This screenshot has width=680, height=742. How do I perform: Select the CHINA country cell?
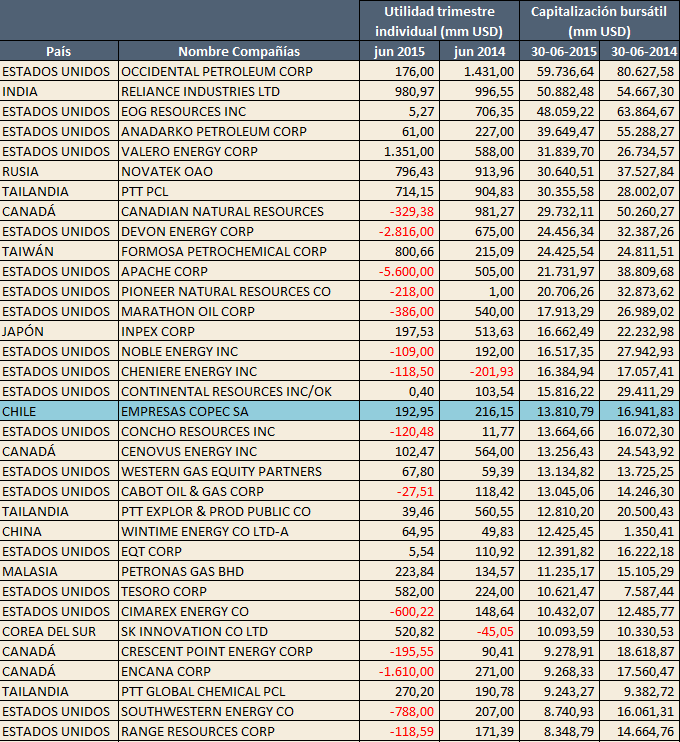pyautogui.click(x=59, y=531)
